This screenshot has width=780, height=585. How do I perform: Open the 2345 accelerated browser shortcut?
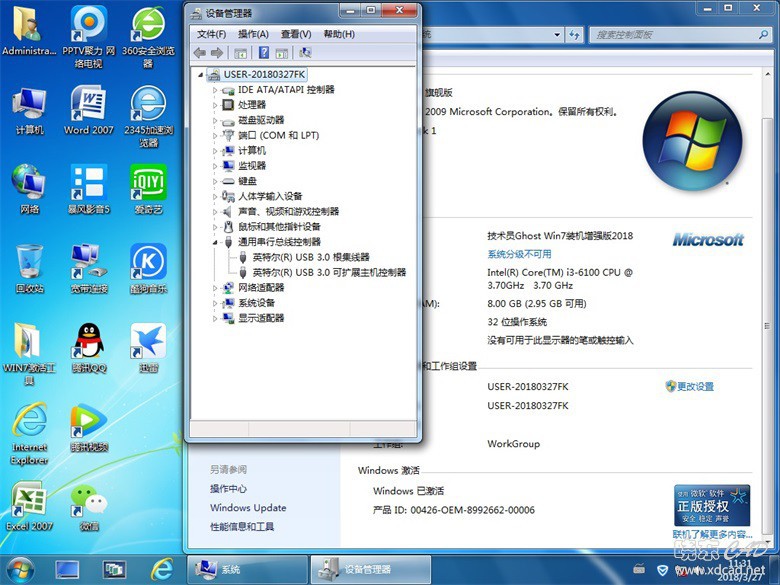[x=148, y=117]
